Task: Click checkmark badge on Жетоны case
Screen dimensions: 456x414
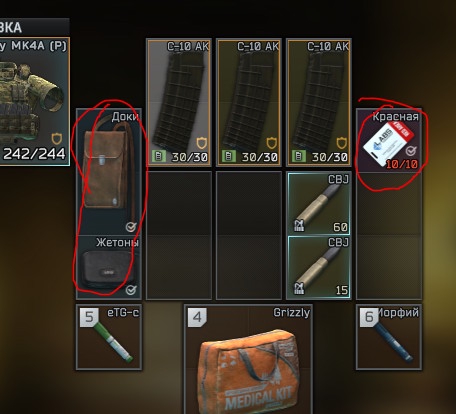Action: point(131,290)
